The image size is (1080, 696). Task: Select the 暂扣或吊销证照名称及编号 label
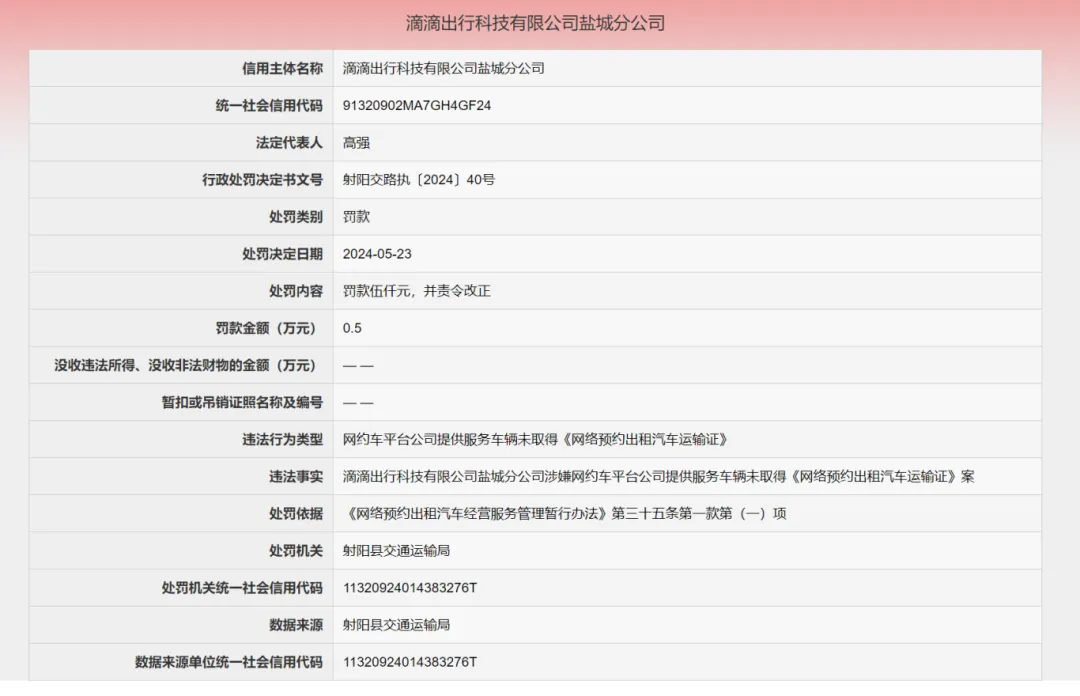click(x=242, y=403)
